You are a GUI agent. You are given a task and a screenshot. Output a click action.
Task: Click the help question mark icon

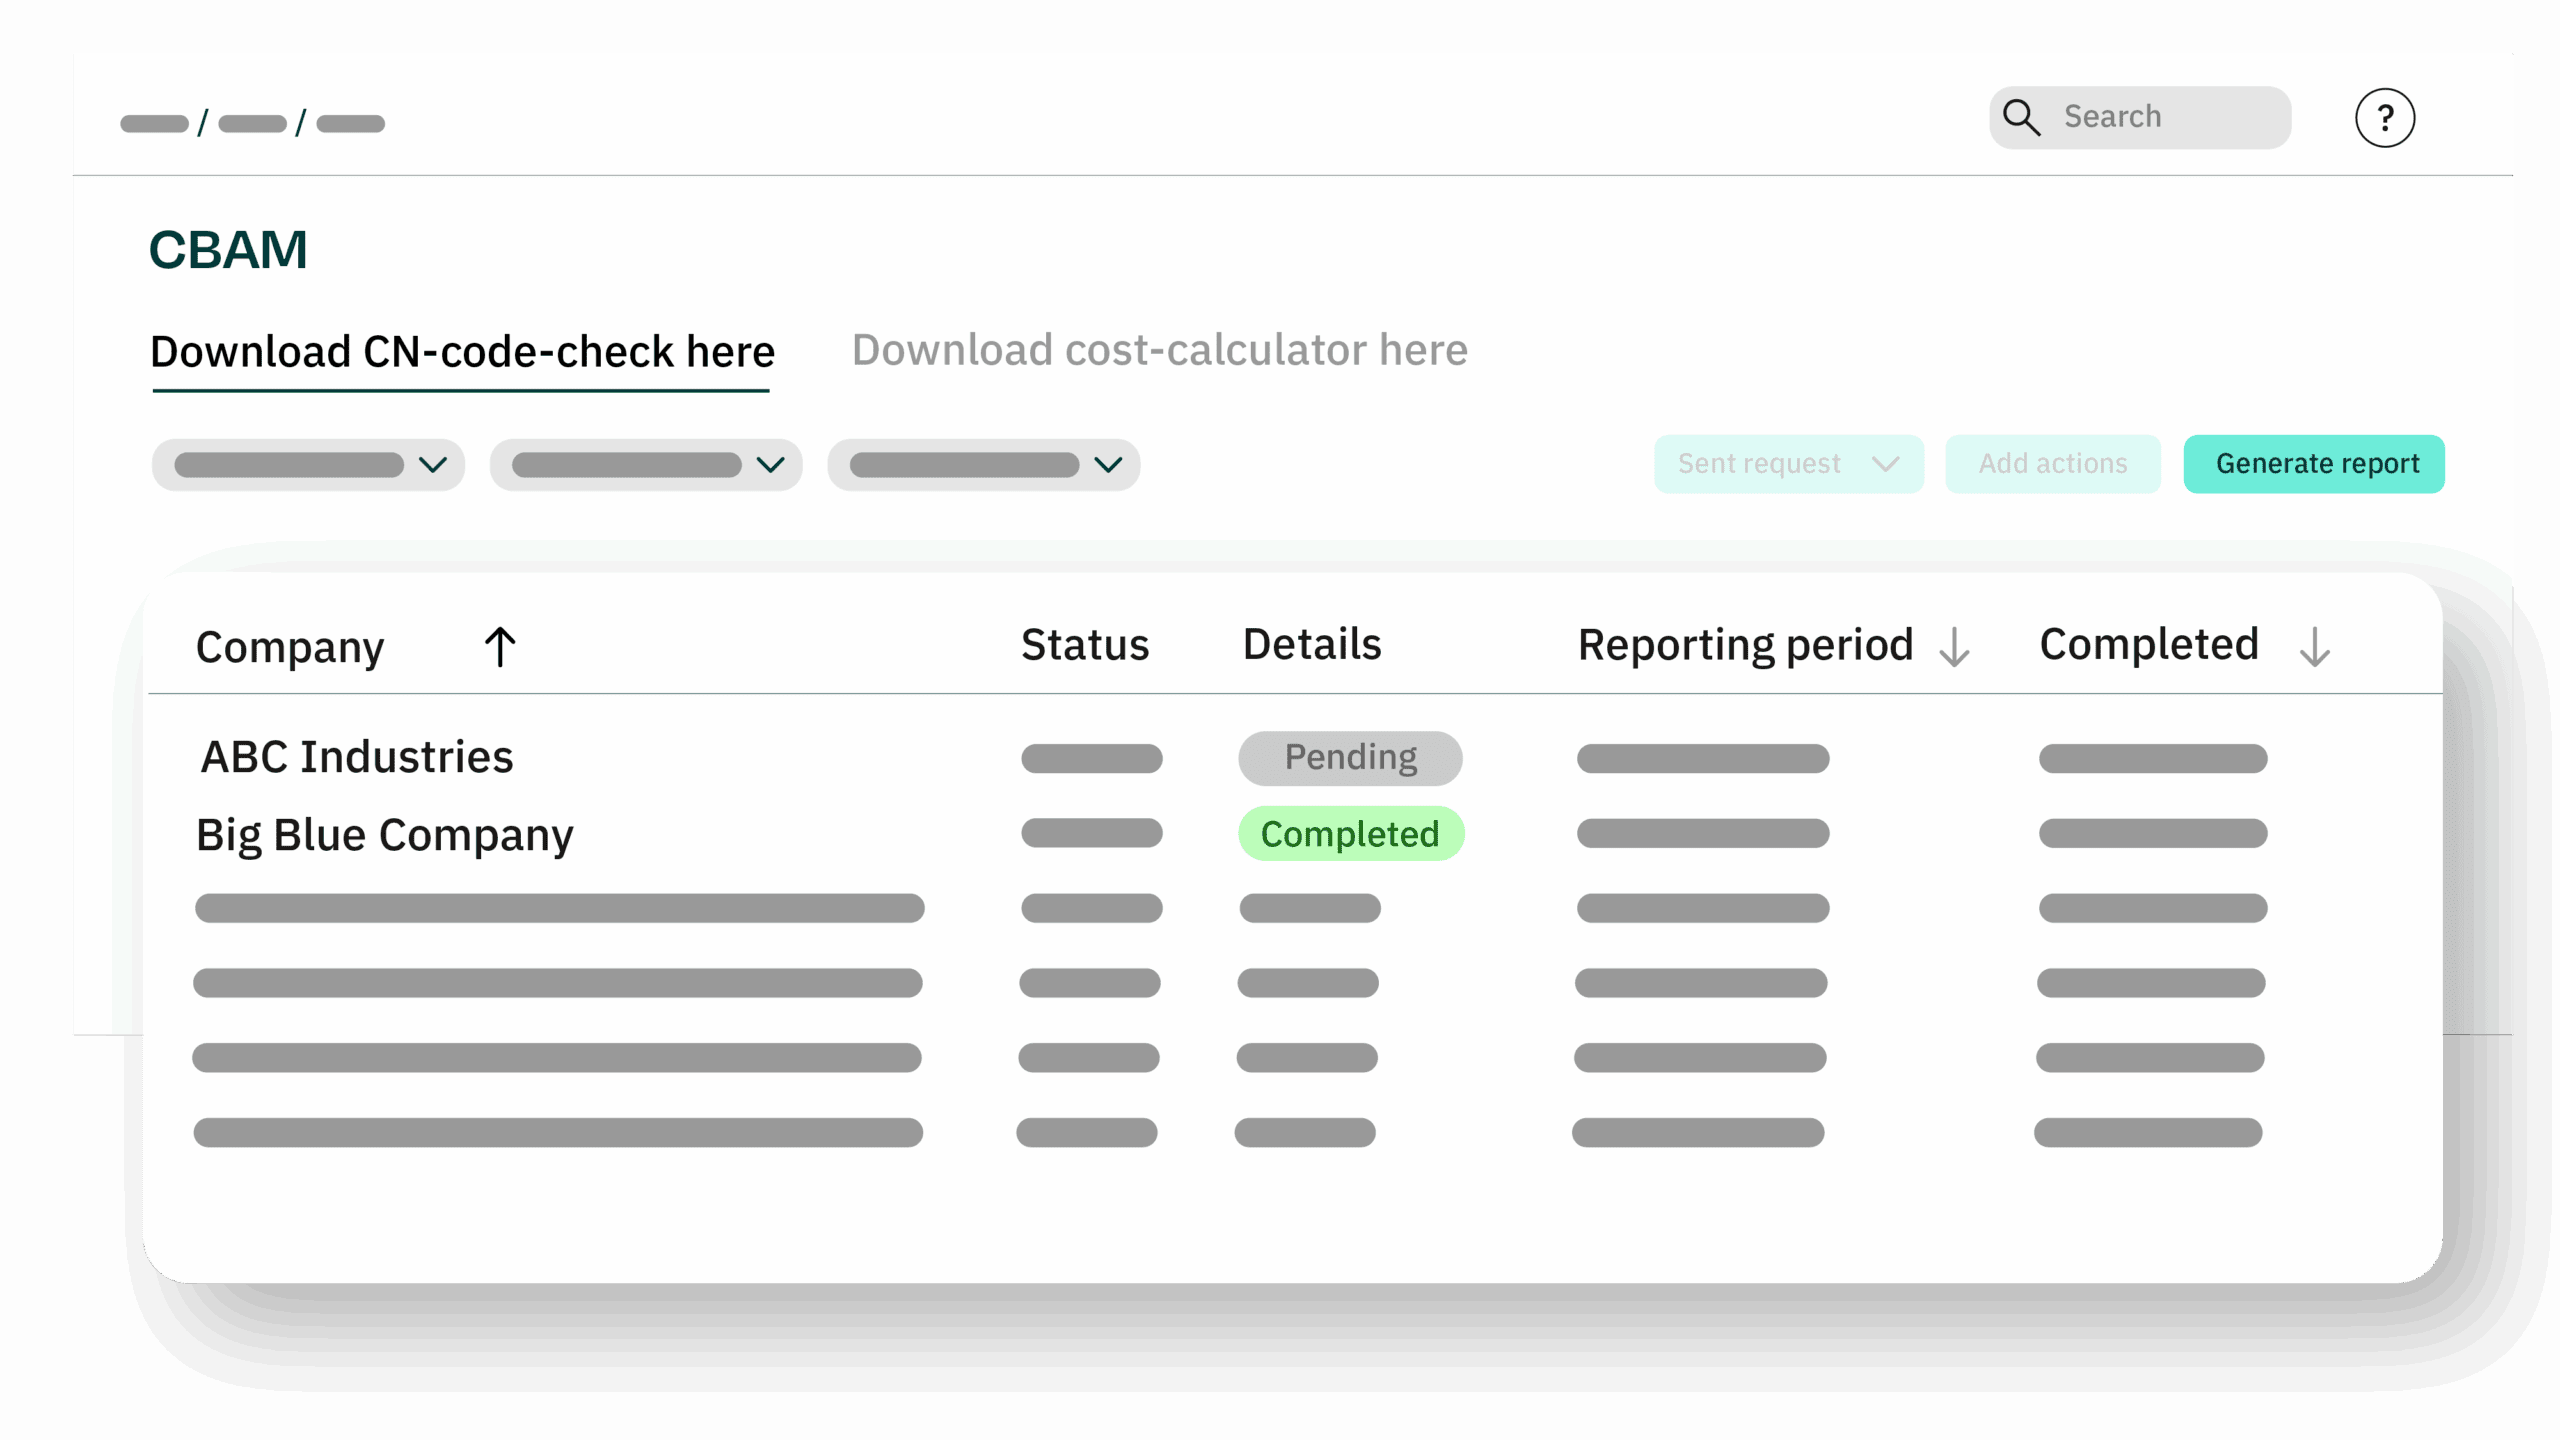pyautogui.click(x=2384, y=118)
